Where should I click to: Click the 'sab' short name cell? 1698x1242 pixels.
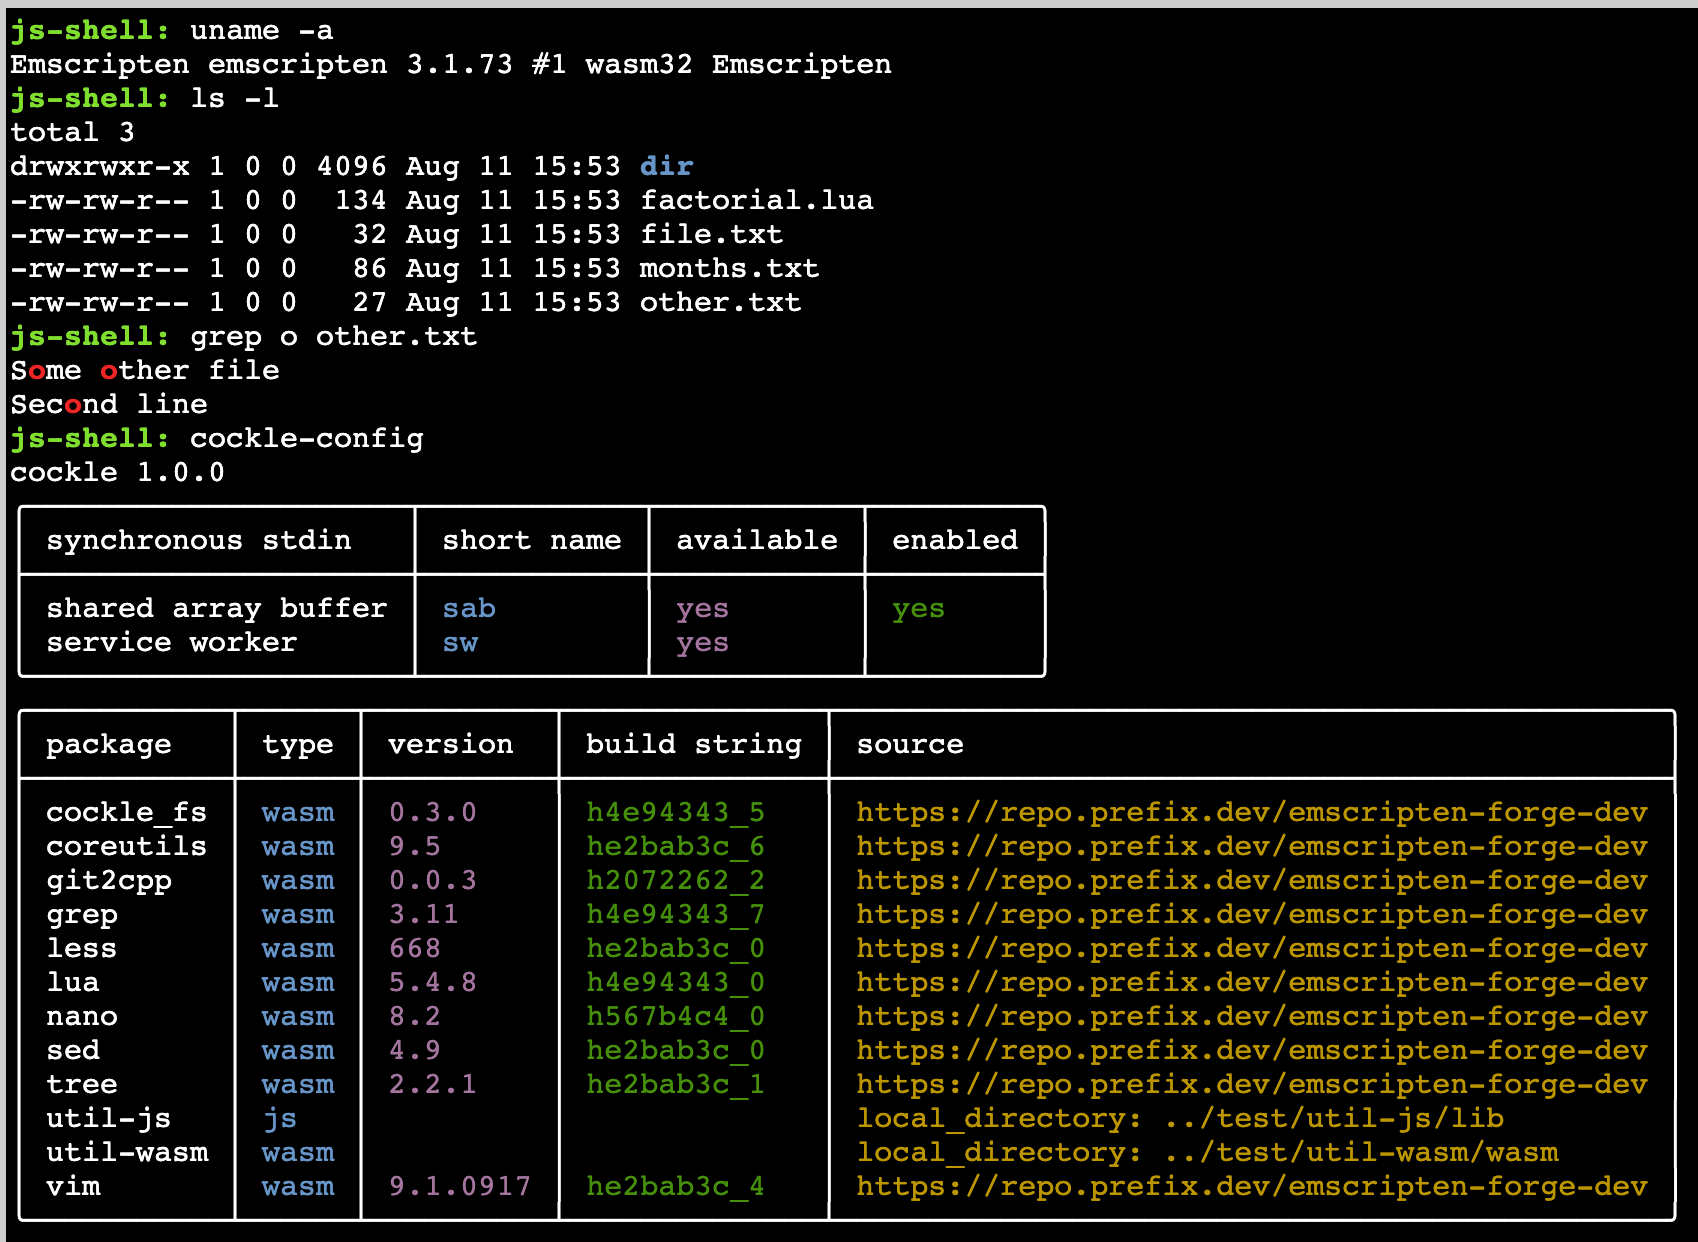(469, 609)
